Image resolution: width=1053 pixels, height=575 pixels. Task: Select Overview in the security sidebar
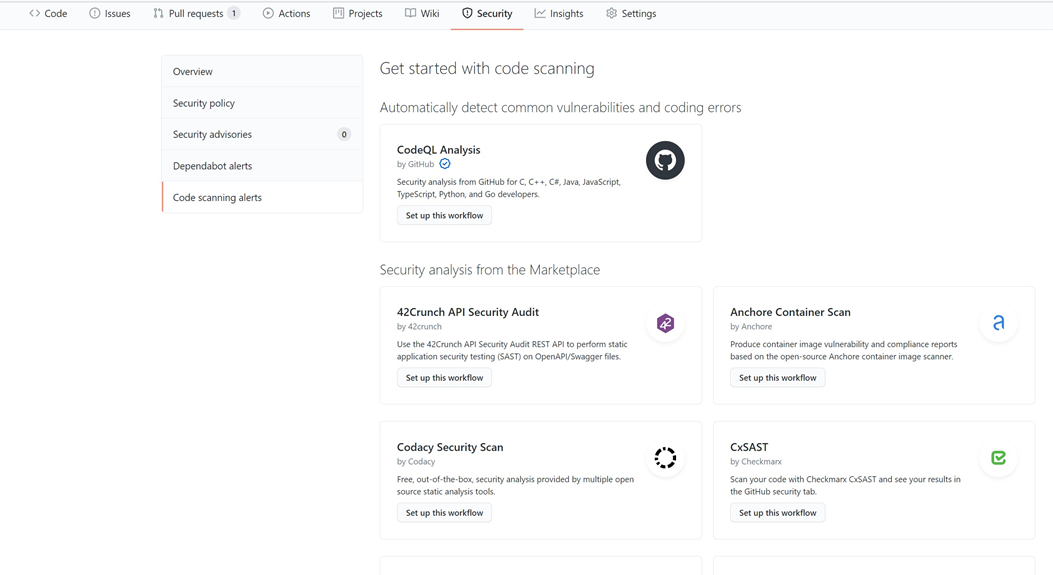[193, 72]
